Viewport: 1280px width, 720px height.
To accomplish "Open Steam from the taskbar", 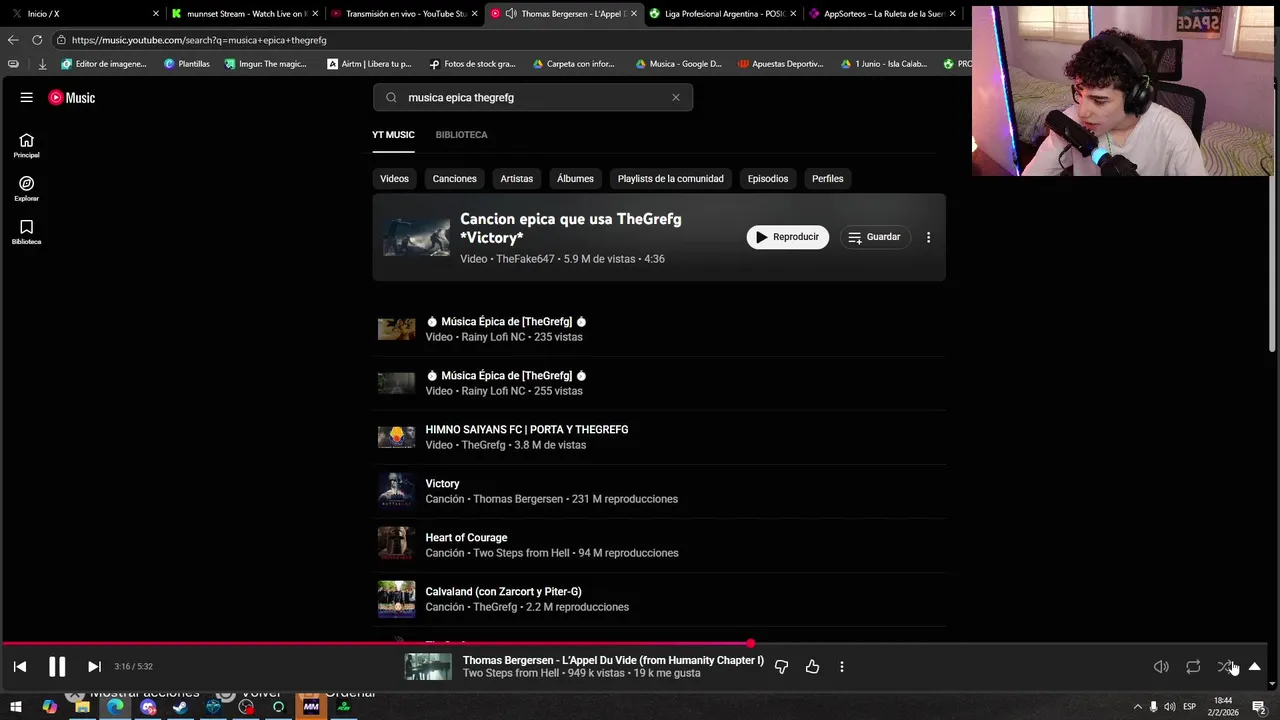I will [180, 707].
